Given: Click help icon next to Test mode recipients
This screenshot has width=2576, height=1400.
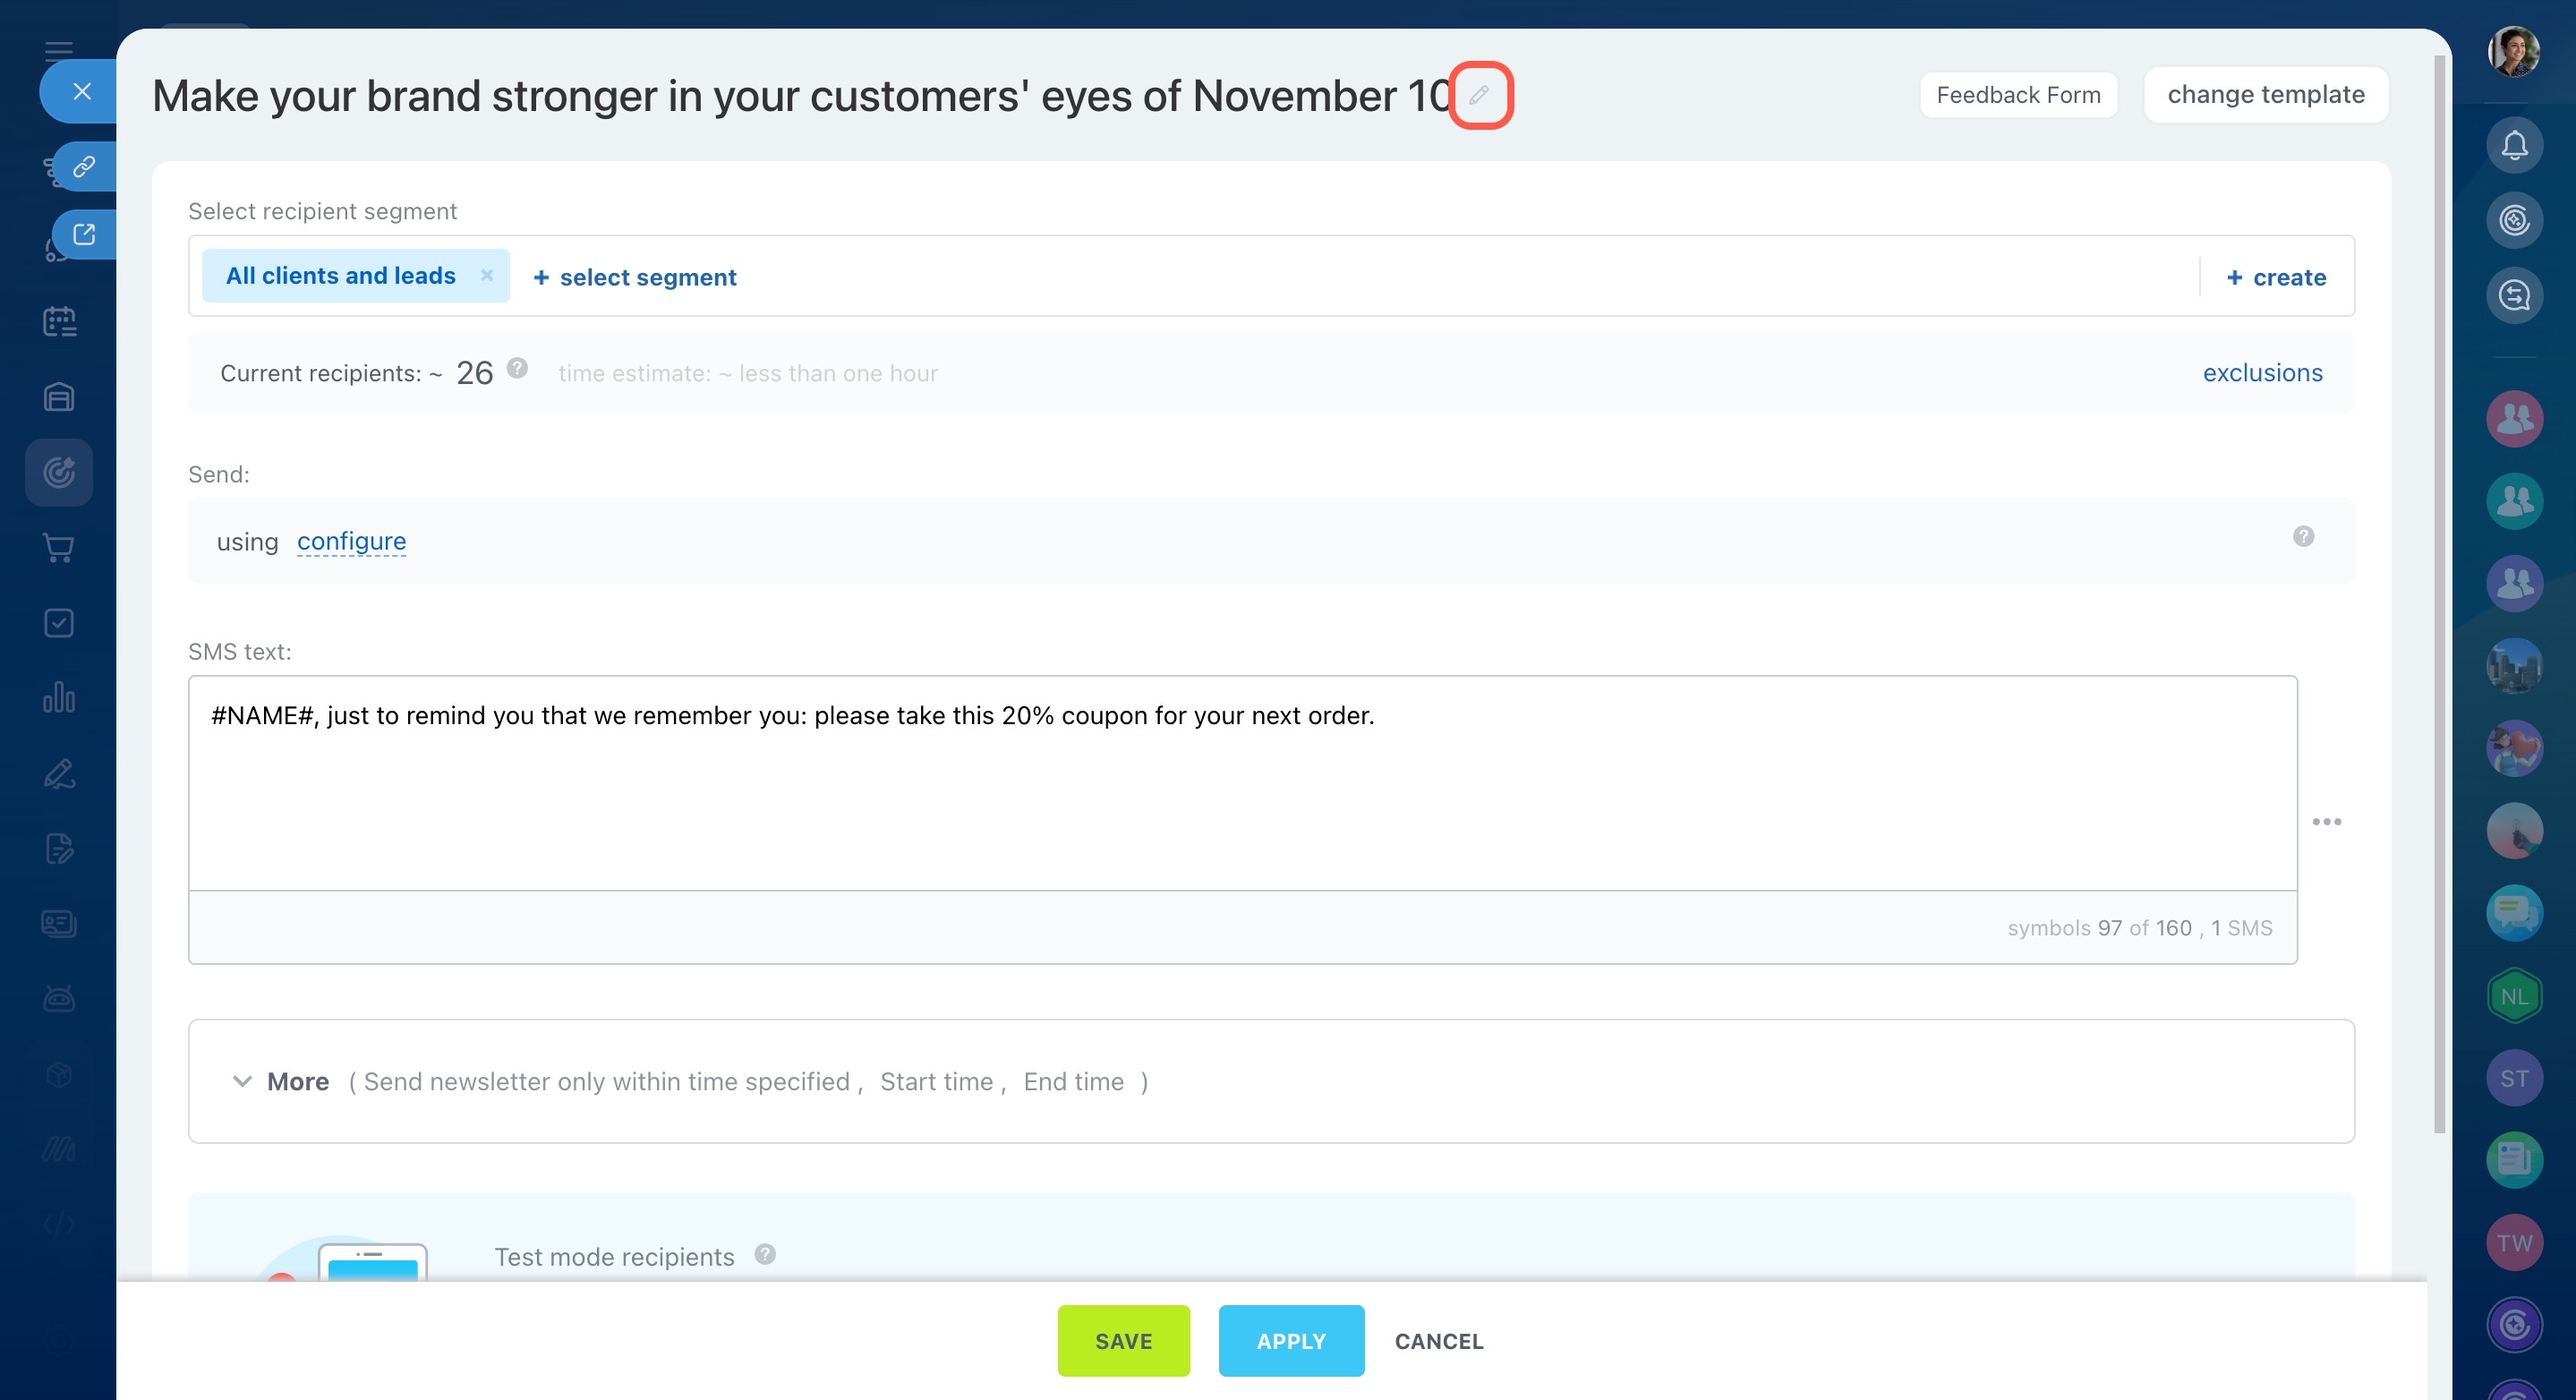Looking at the screenshot, I should 765,1254.
